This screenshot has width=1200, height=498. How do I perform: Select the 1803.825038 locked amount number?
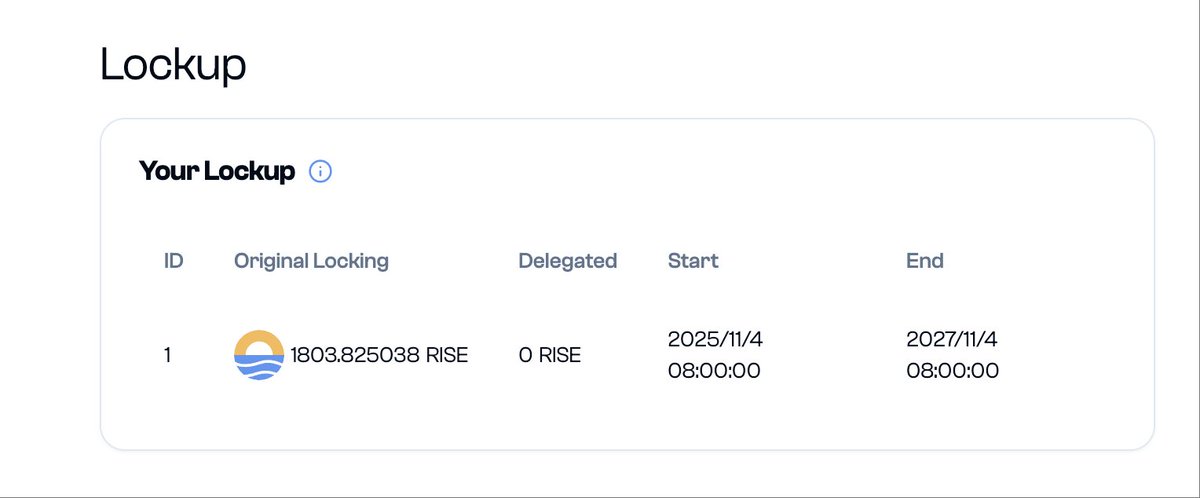pos(354,355)
